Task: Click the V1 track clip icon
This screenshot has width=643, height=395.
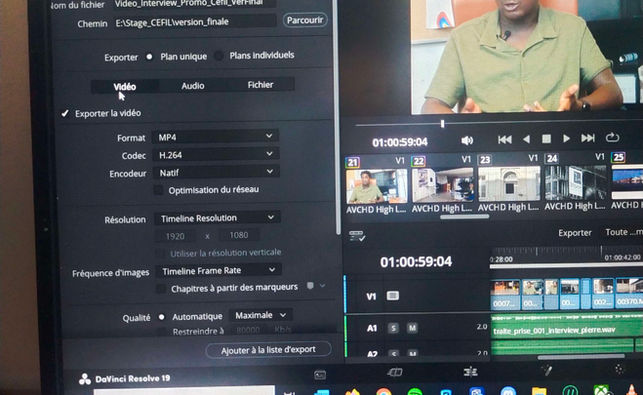Action: tap(392, 296)
